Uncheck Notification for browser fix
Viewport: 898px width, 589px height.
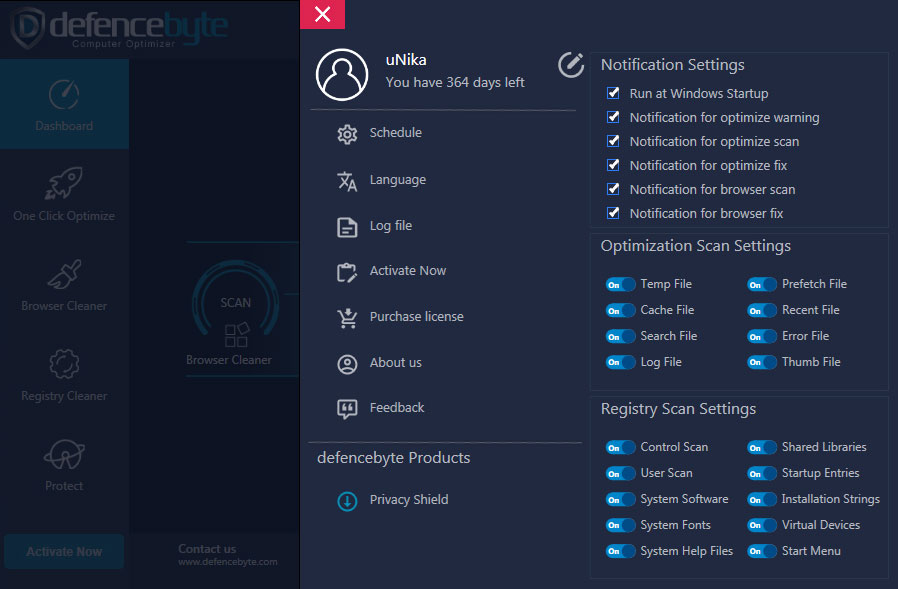point(613,213)
